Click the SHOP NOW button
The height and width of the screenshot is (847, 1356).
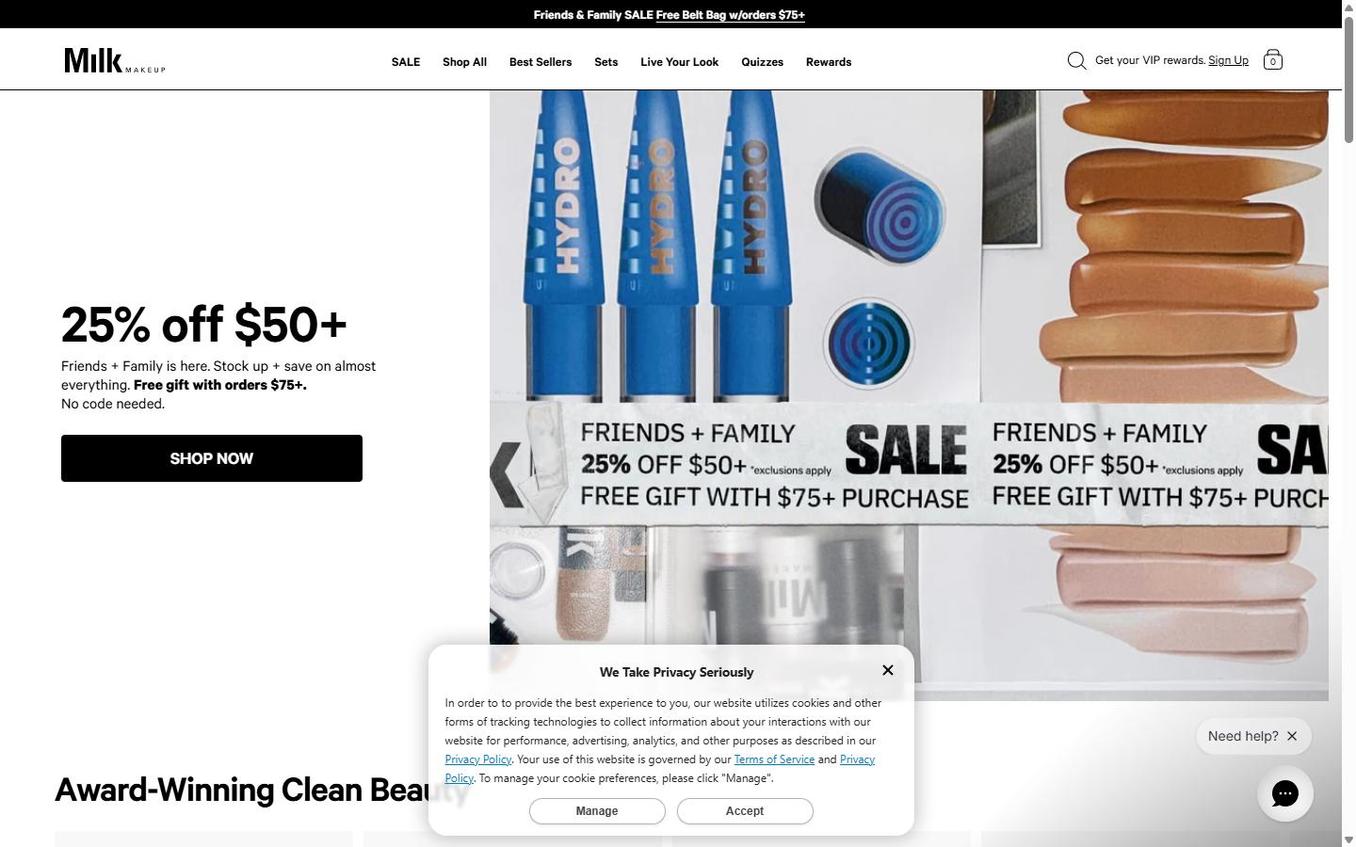click(x=212, y=458)
